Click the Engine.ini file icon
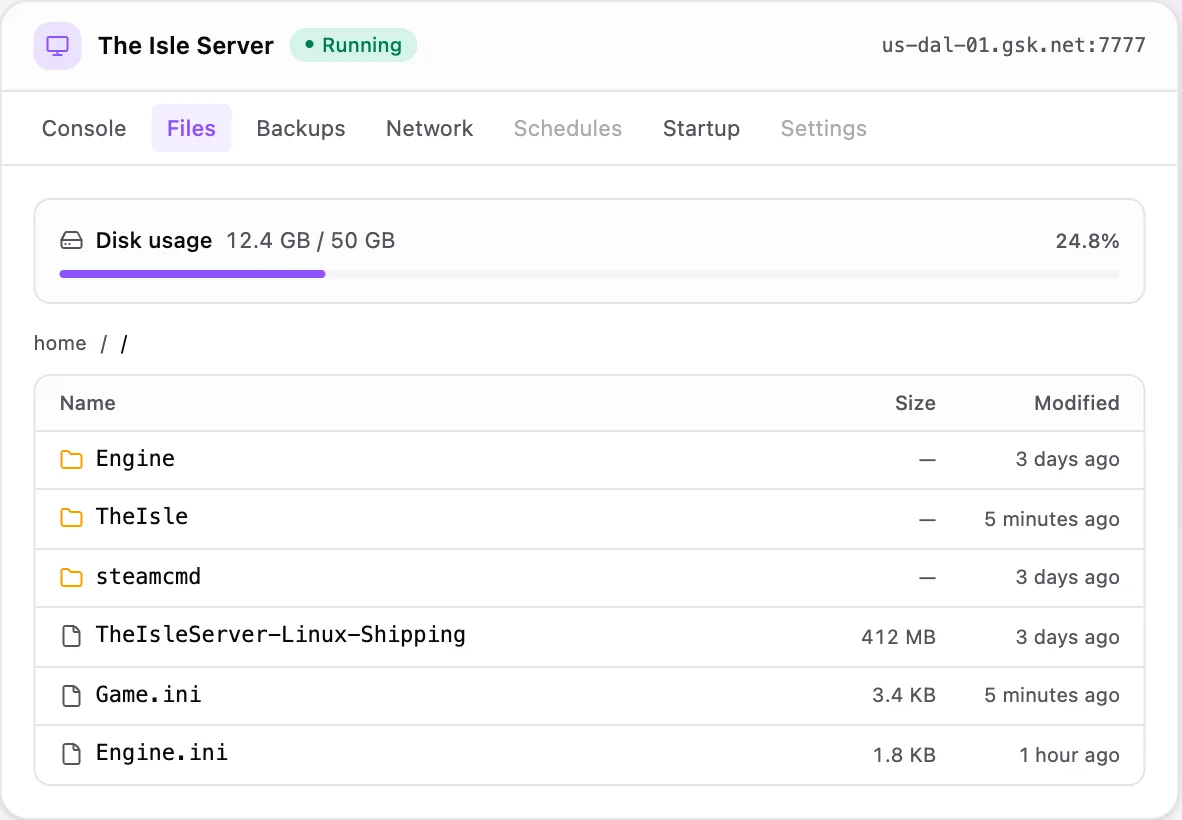 [72, 754]
